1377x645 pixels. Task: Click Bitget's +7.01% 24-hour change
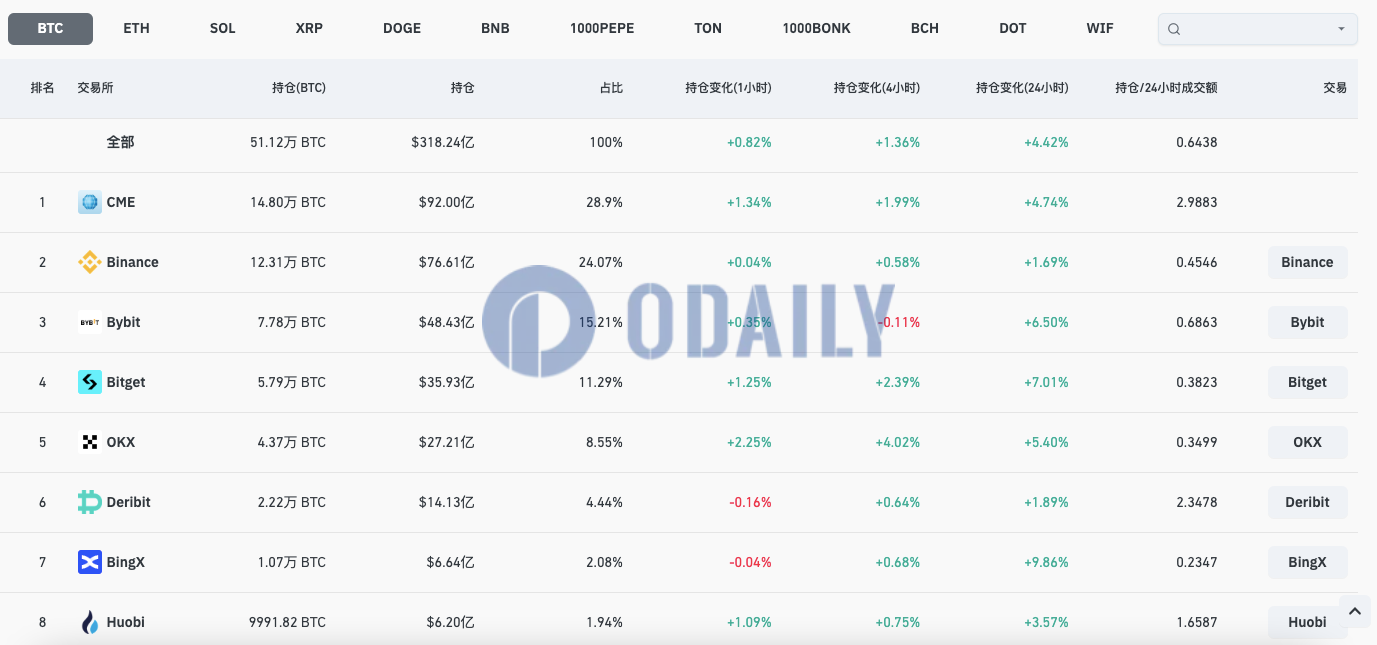point(1046,382)
